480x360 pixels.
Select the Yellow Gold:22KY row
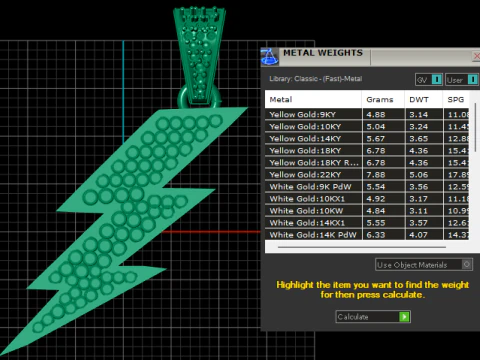coord(367,174)
